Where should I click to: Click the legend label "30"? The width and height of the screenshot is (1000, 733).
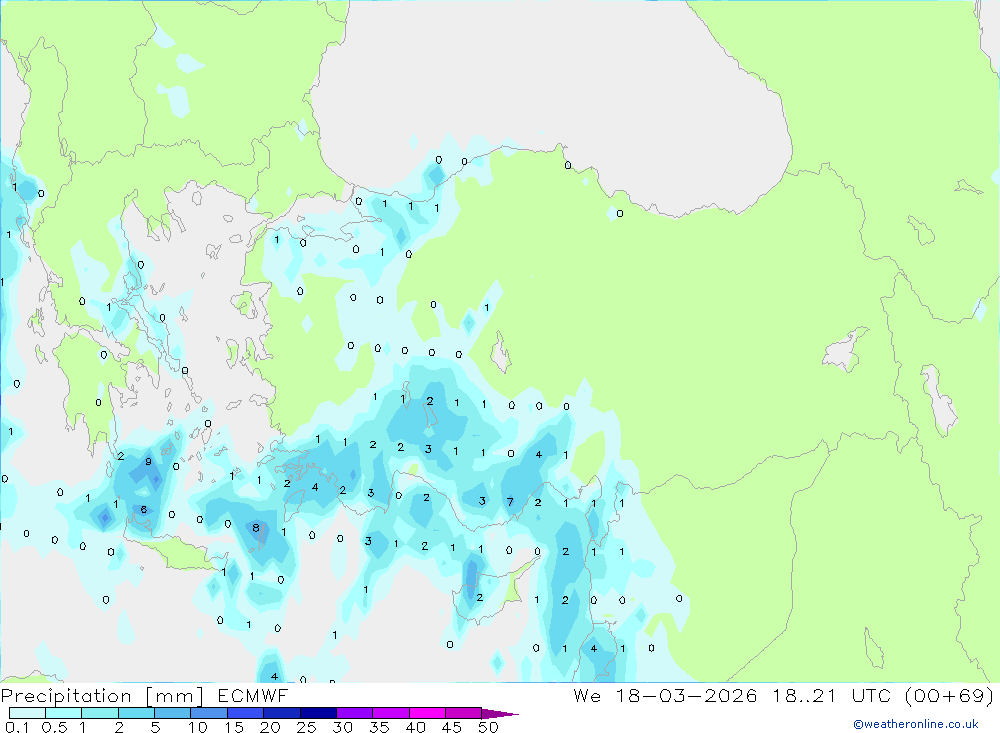342,727
